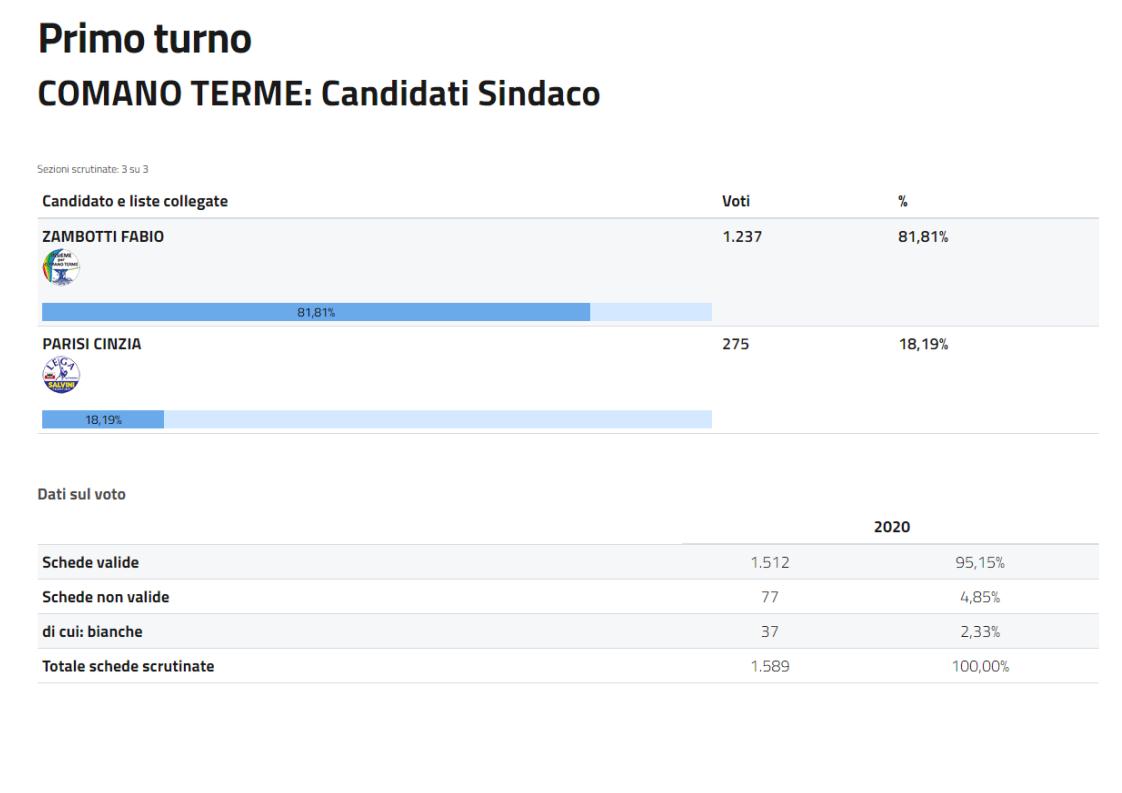Click the "%" column header

903,201
